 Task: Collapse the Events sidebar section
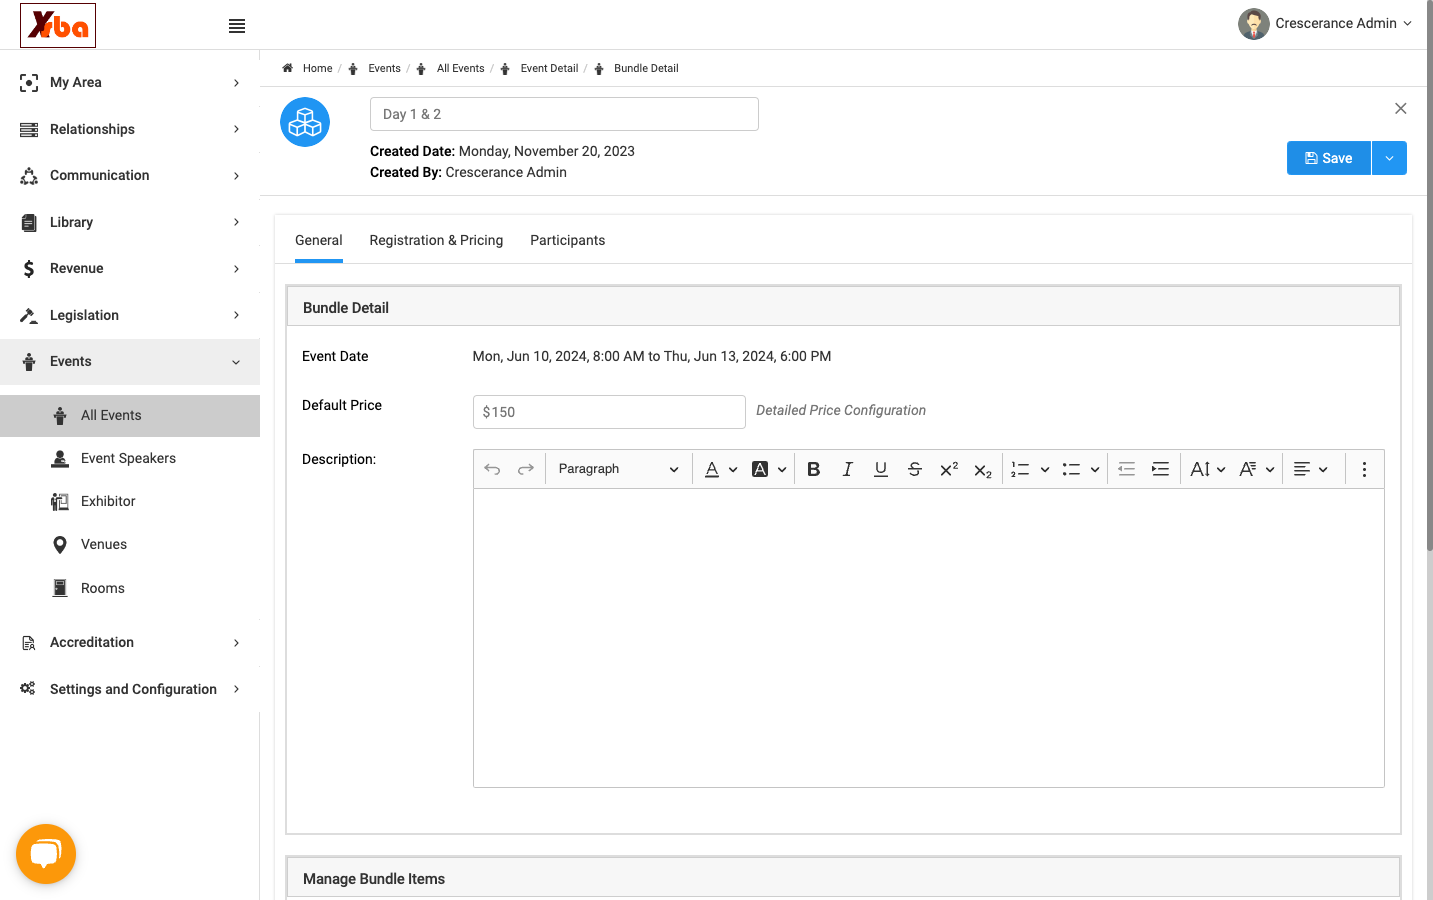coord(130,362)
